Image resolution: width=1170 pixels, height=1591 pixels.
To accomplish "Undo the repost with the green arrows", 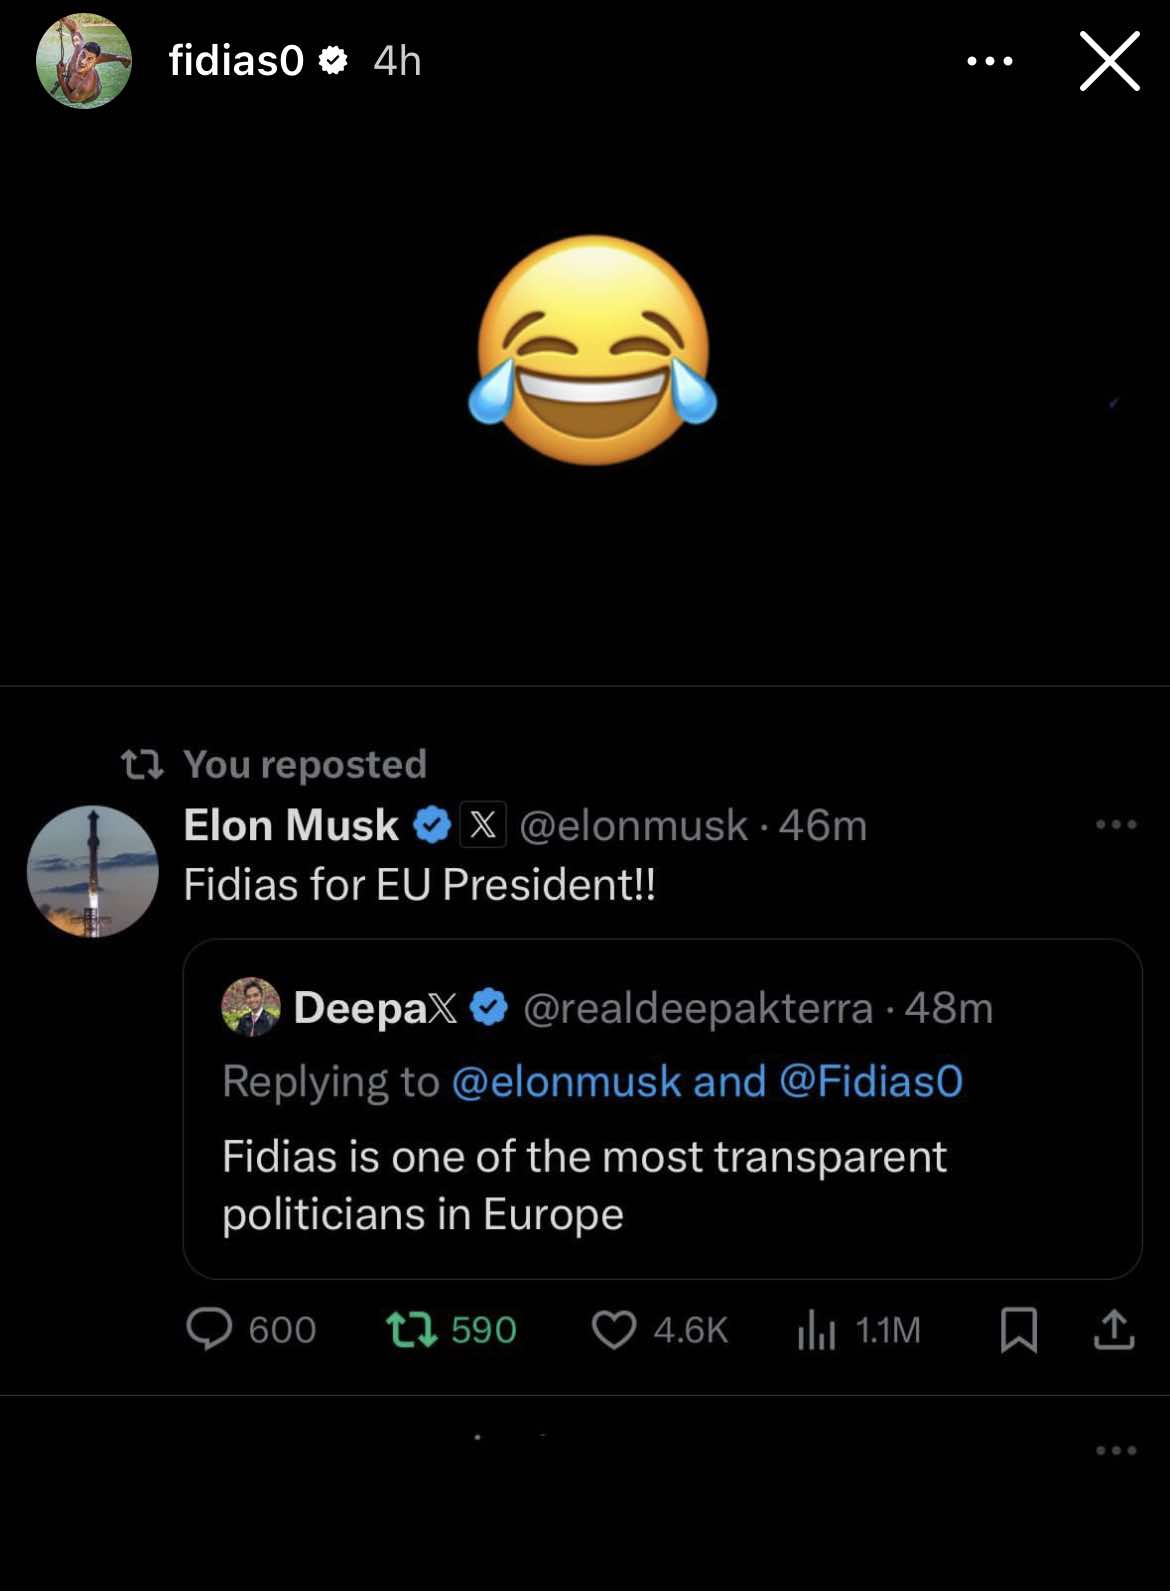I will point(412,1330).
